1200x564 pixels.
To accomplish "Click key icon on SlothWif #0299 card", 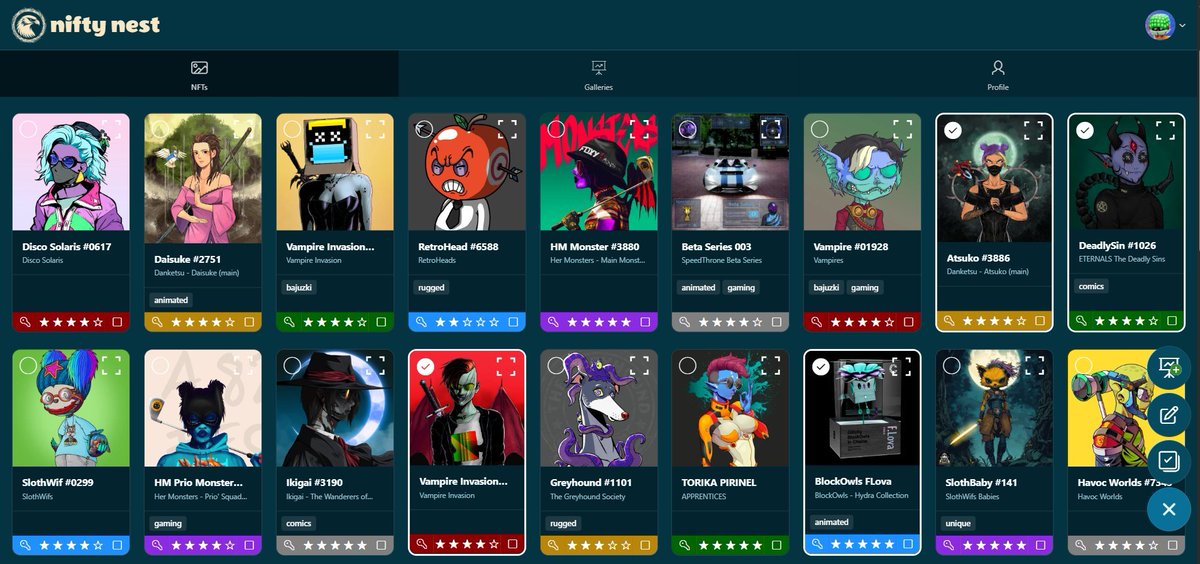I will pos(26,545).
